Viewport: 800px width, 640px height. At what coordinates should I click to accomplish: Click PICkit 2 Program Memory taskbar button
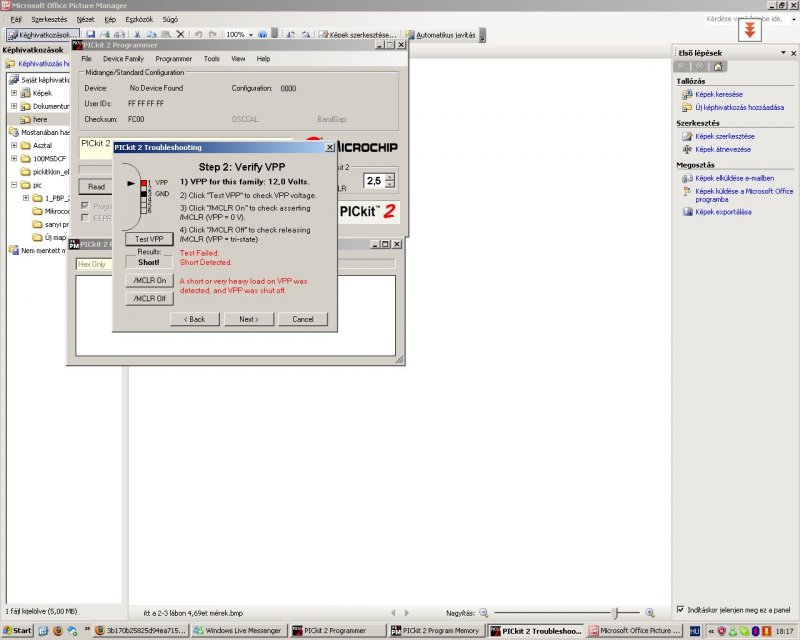tap(435, 631)
